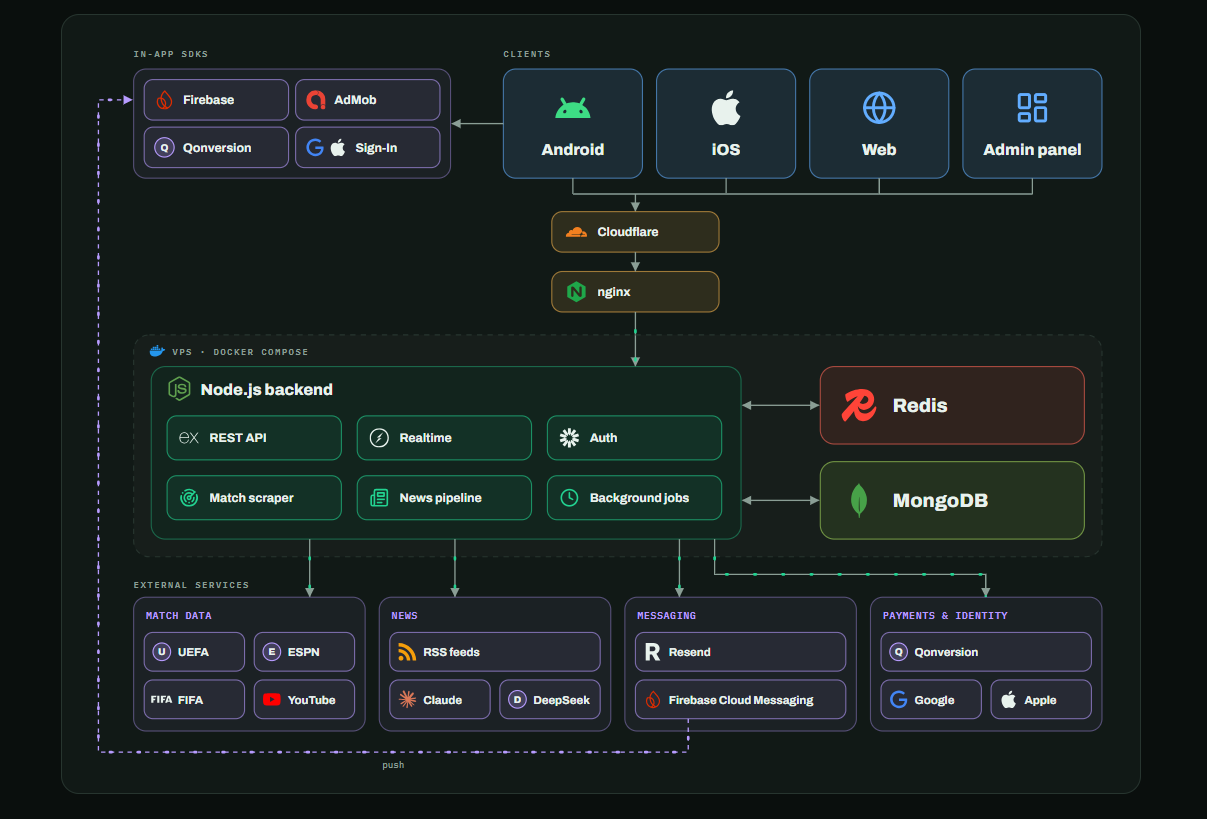Image resolution: width=1207 pixels, height=819 pixels.
Task: Click the Cloudflare text label
Action: pyautogui.click(x=628, y=232)
